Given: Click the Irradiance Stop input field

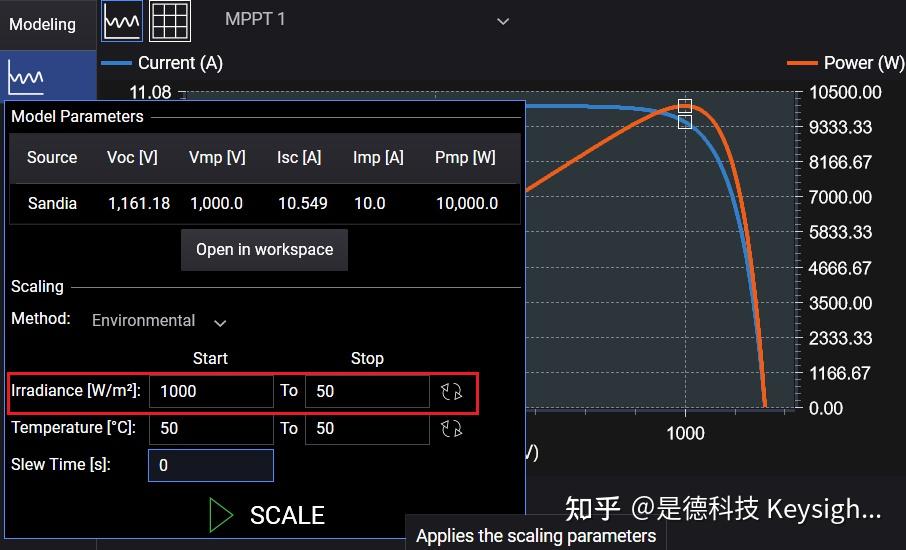Looking at the screenshot, I should click(367, 391).
